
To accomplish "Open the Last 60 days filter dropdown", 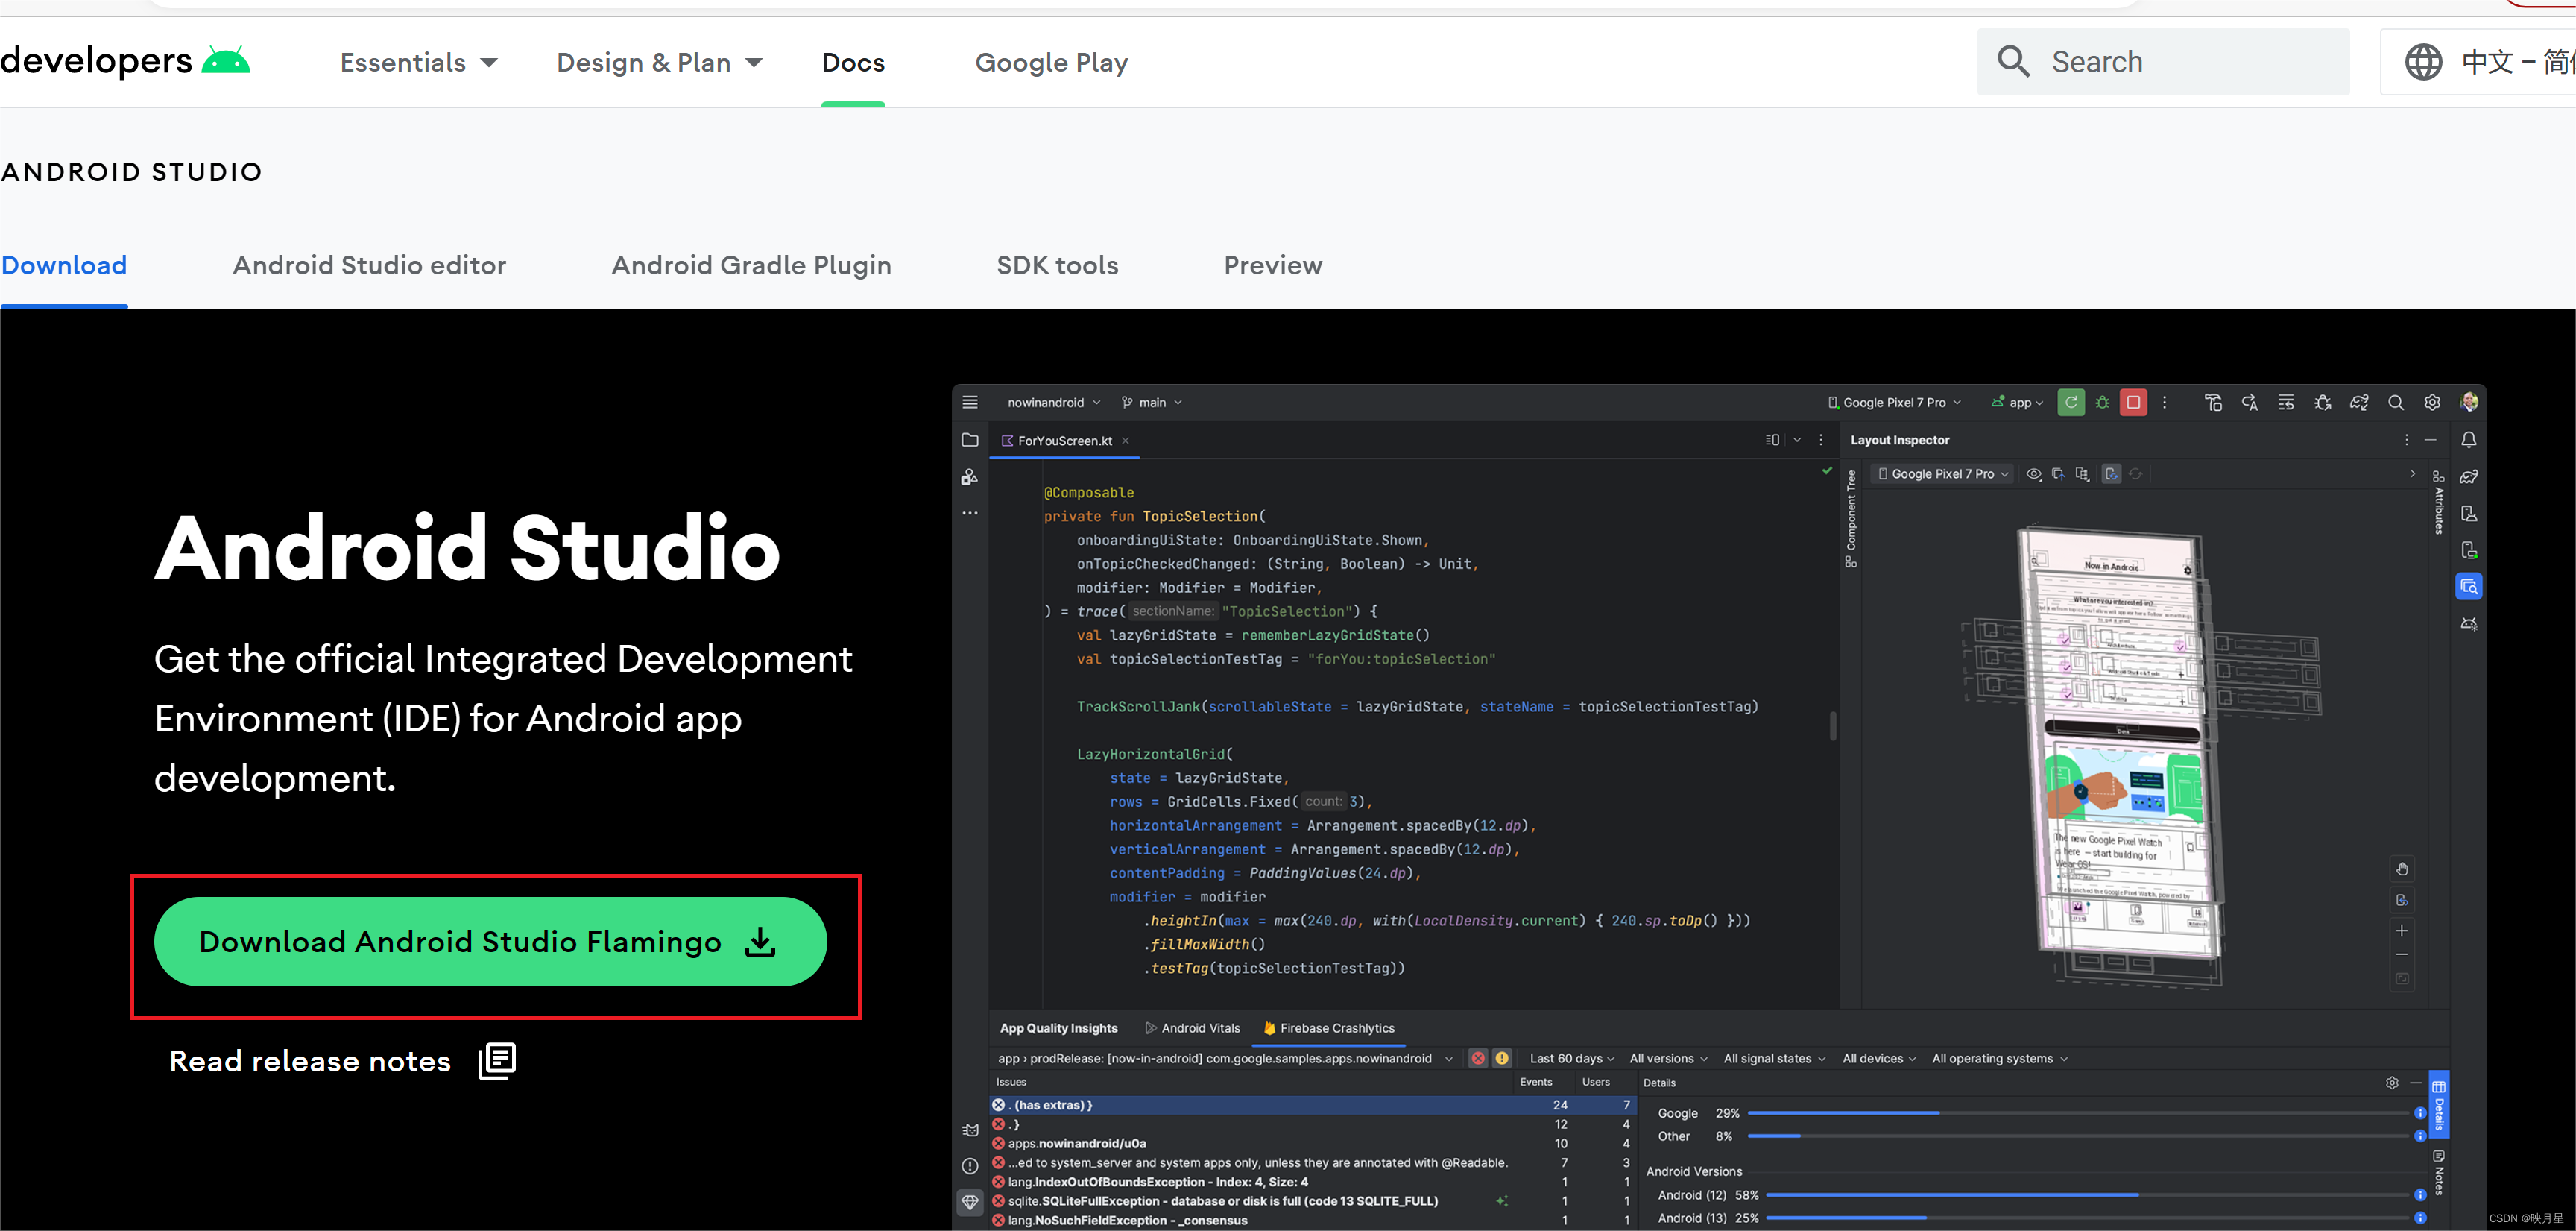I will 1570,1058.
